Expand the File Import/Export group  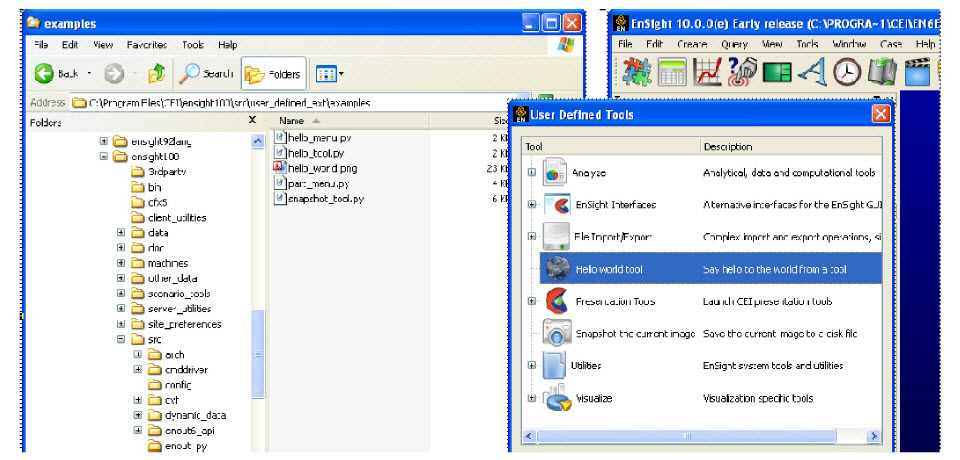point(531,236)
